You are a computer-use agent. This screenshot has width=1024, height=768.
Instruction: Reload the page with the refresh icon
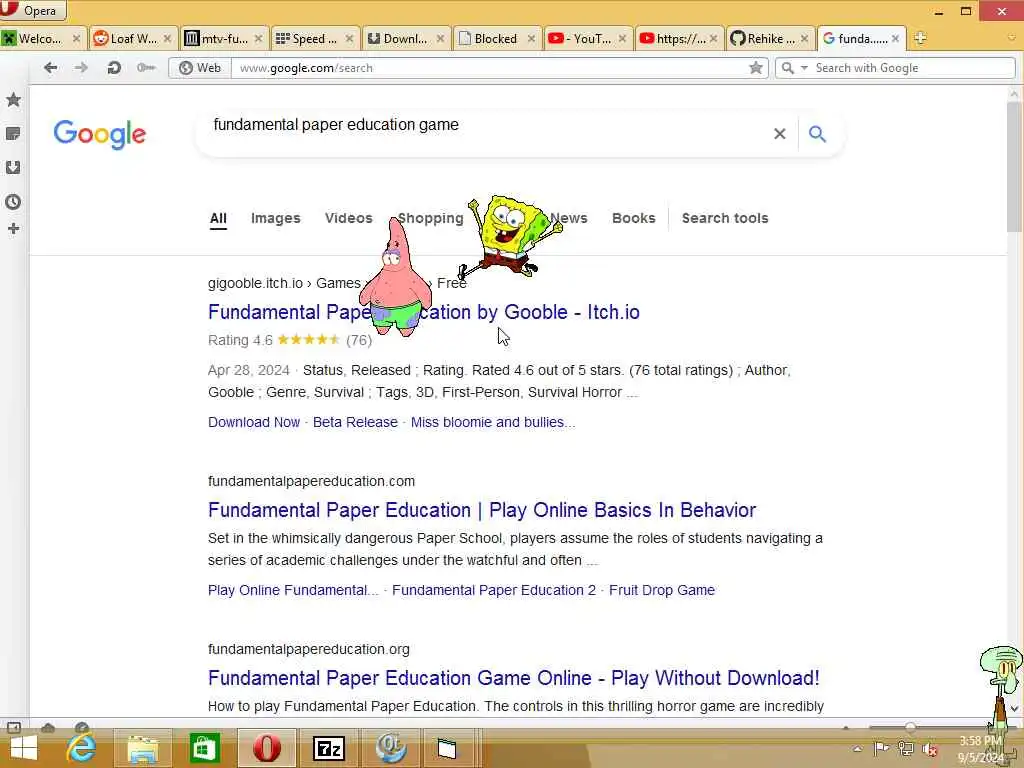click(x=114, y=67)
